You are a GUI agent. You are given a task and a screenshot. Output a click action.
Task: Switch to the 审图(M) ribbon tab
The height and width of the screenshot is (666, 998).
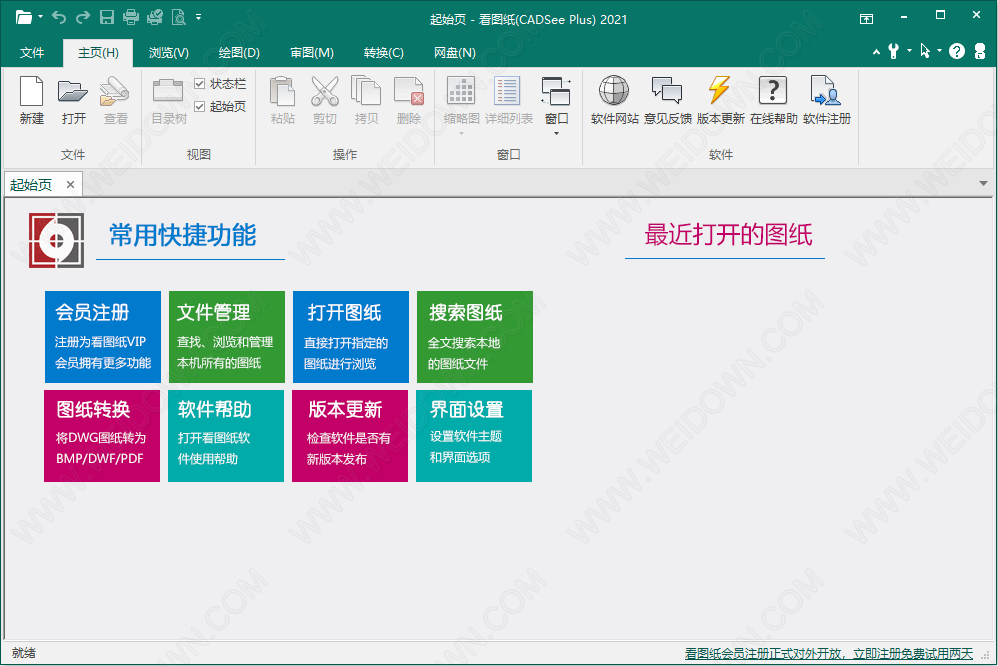pos(312,53)
